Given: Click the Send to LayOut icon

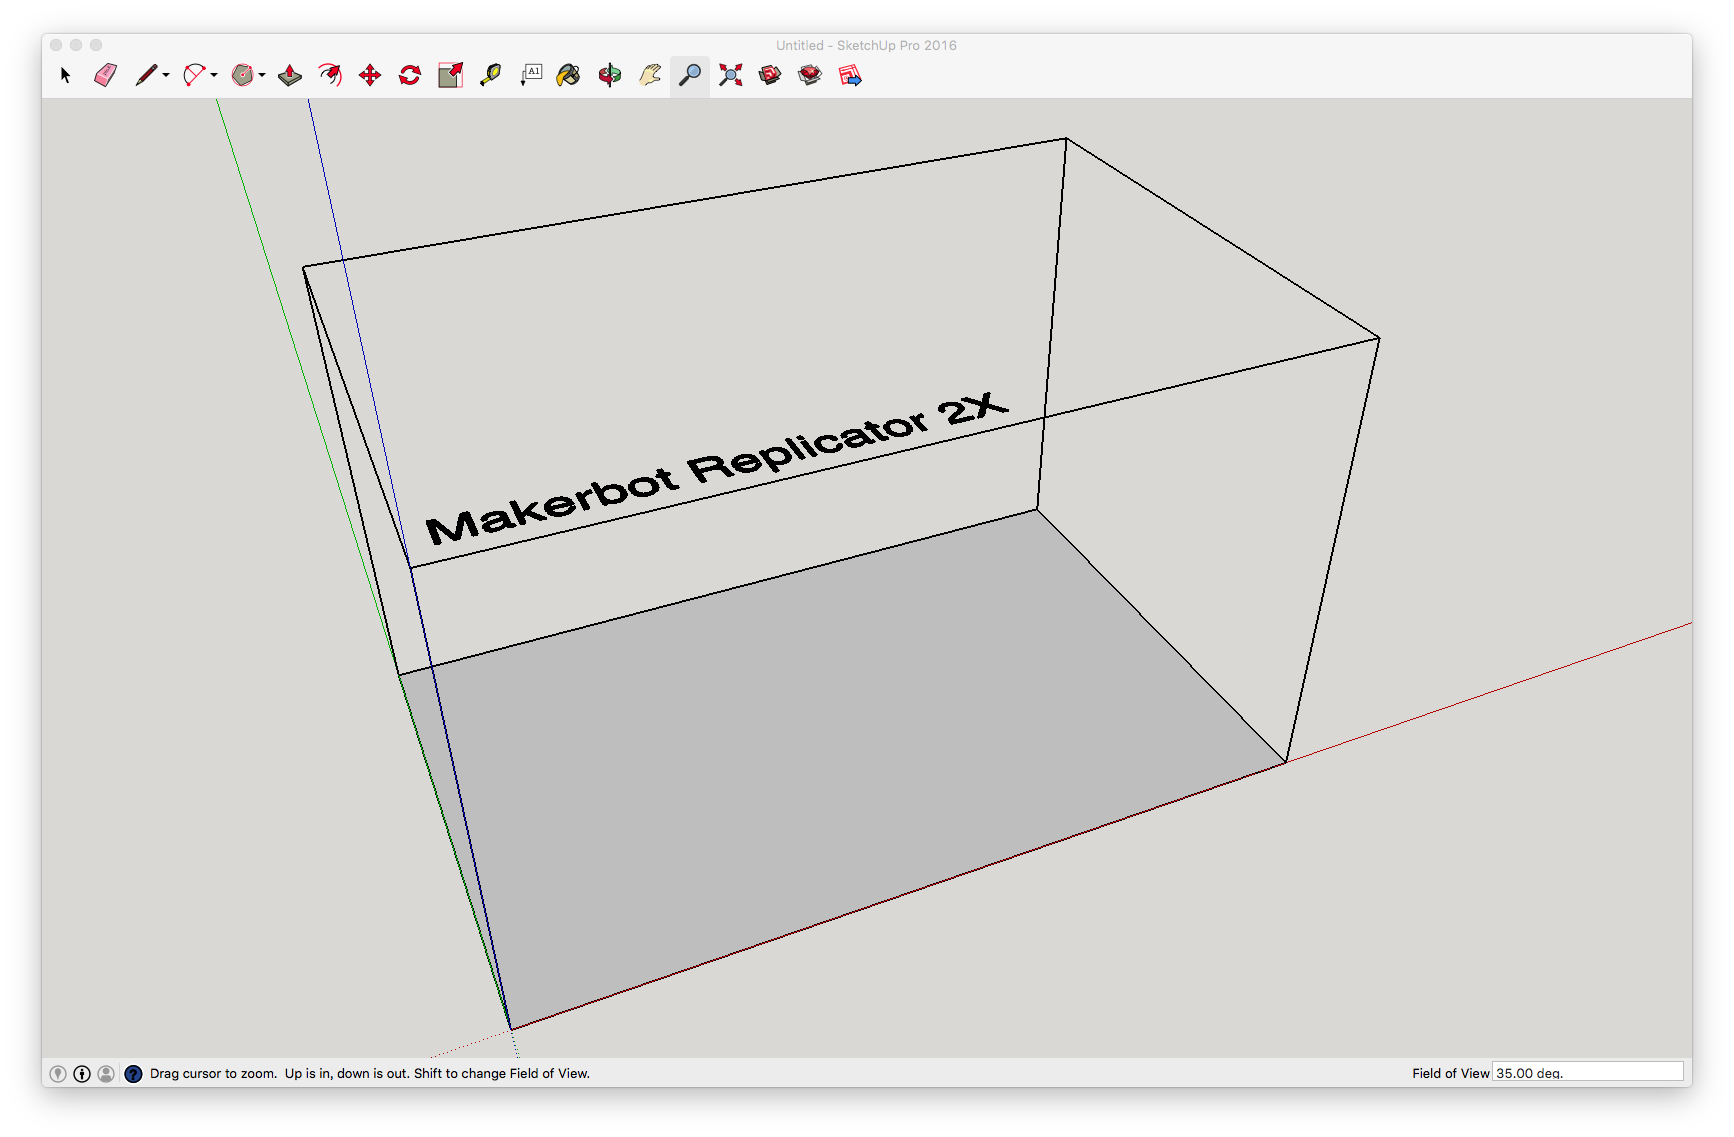Looking at the screenshot, I should [x=850, y=75].
